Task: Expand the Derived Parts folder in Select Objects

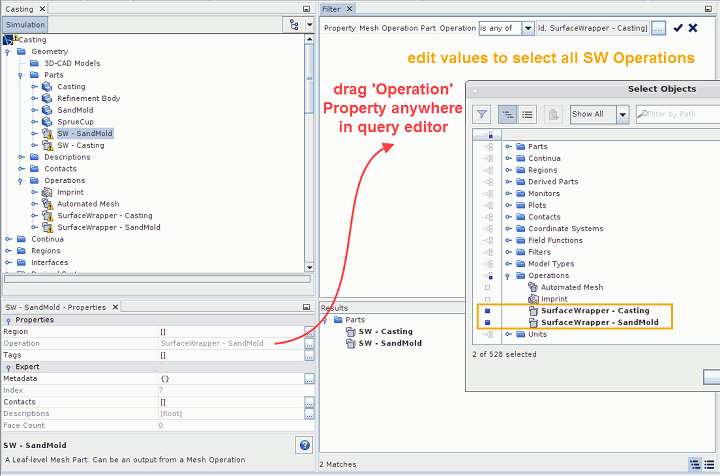Action: pos(508,182)
